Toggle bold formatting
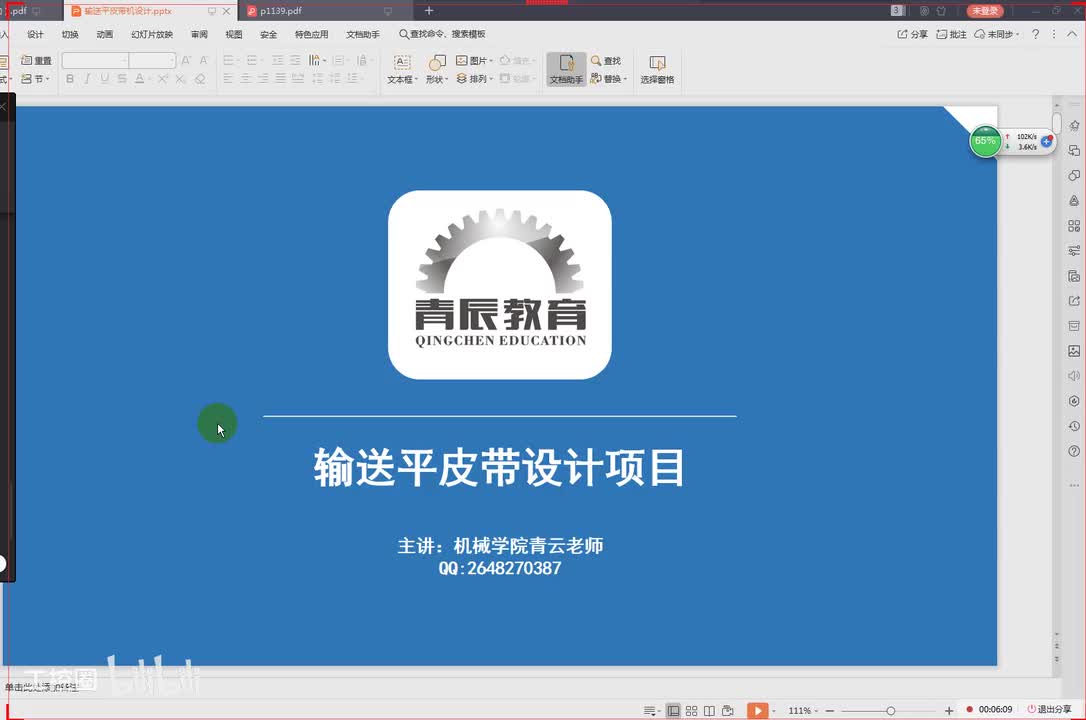Image resolution: width=1086 pixels, height=720 pixels. coord(70,79)
